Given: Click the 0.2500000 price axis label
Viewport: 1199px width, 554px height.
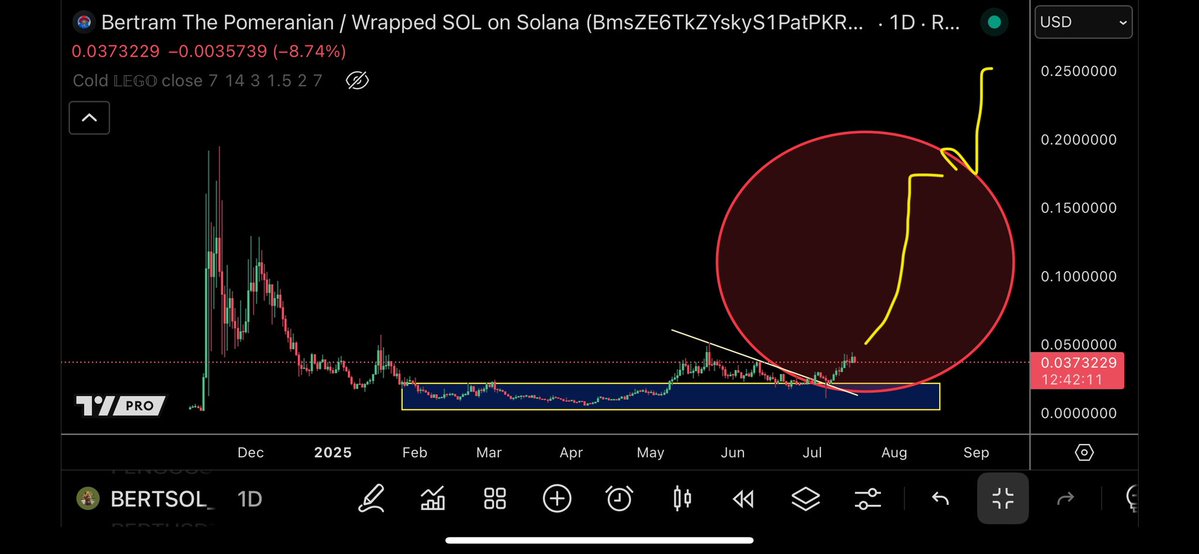Looking at the screenshot, I should pos(1078,71).
